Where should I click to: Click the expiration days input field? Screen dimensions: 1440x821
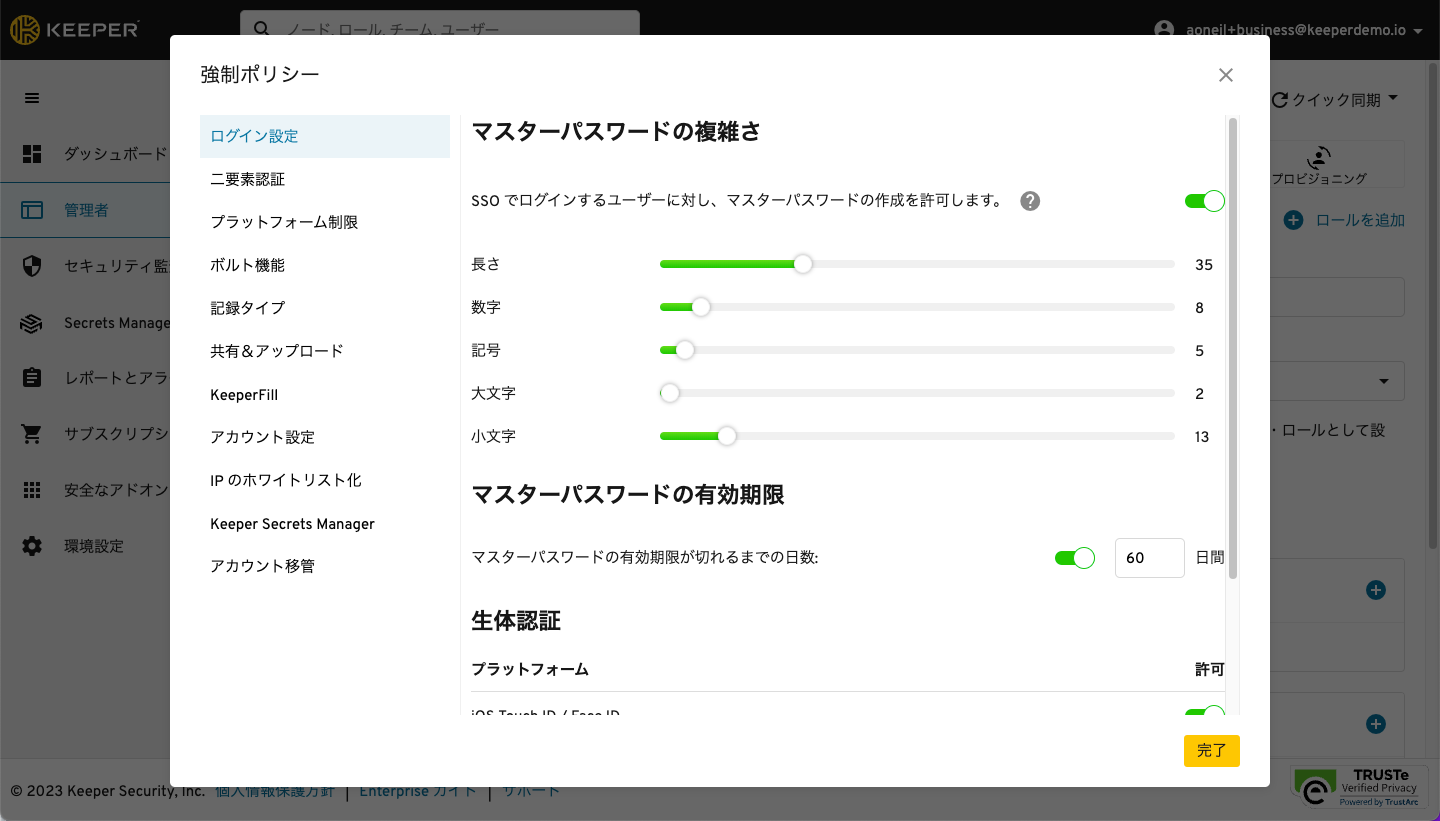[1149, 558]
